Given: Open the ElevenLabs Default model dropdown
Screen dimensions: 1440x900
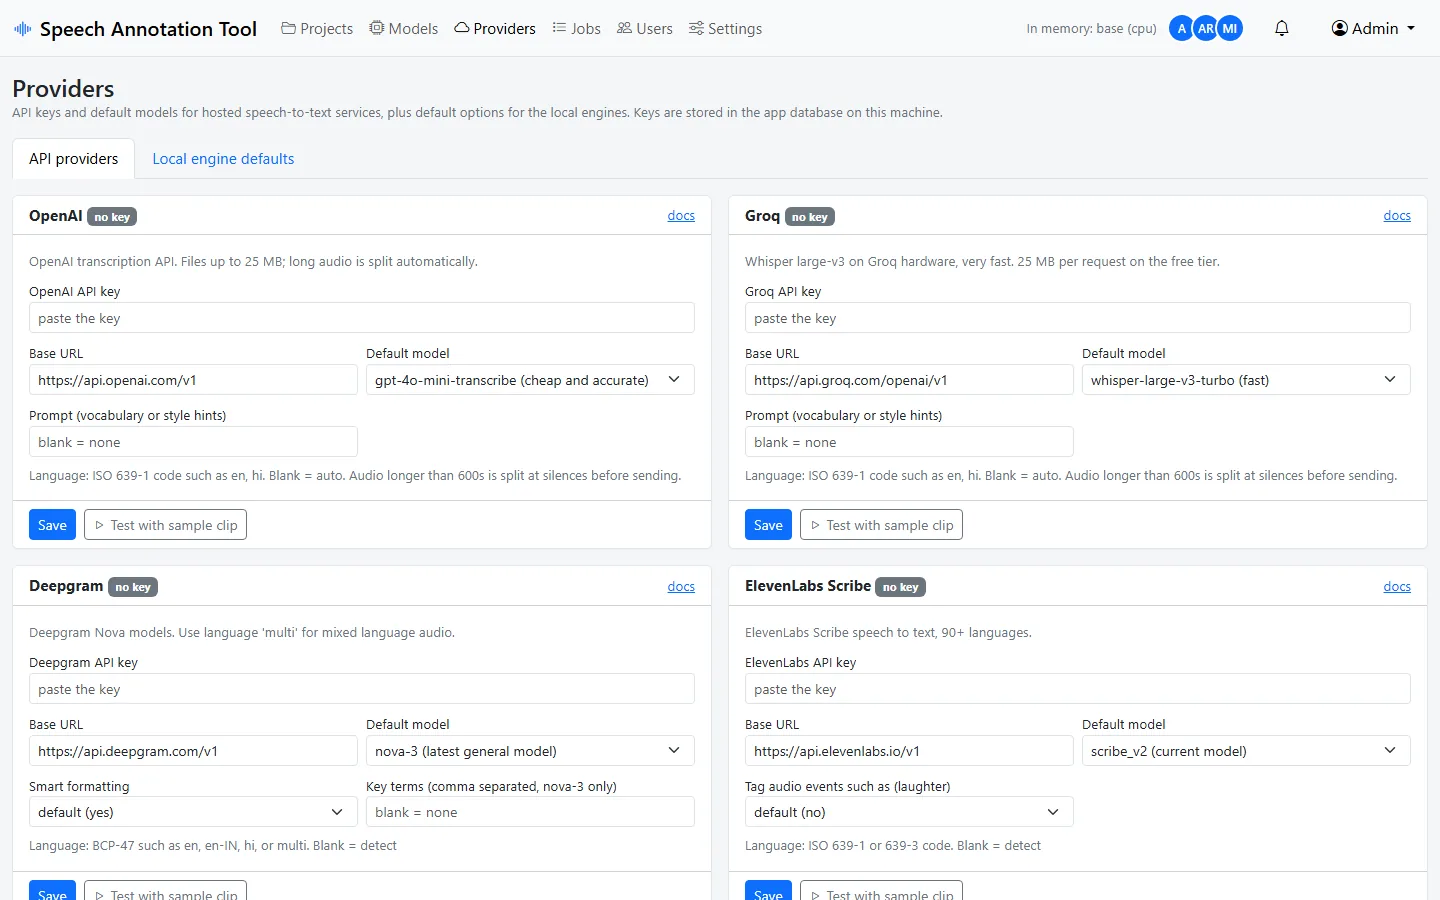Looking at the screenshot, I should 1246,751.
